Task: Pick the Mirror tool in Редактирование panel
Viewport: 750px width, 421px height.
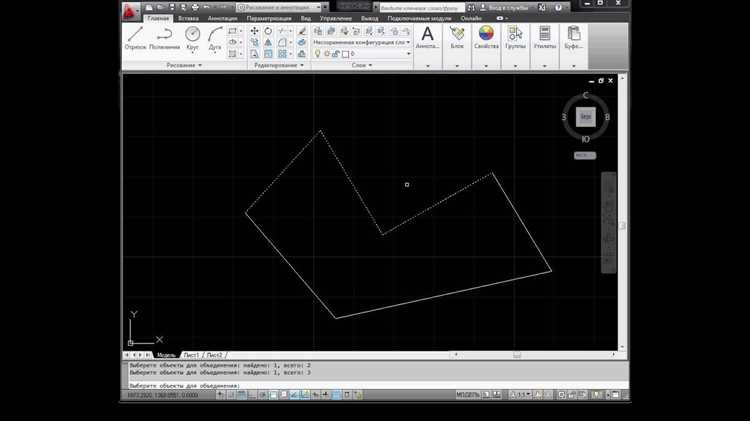Action: point(268,43)
